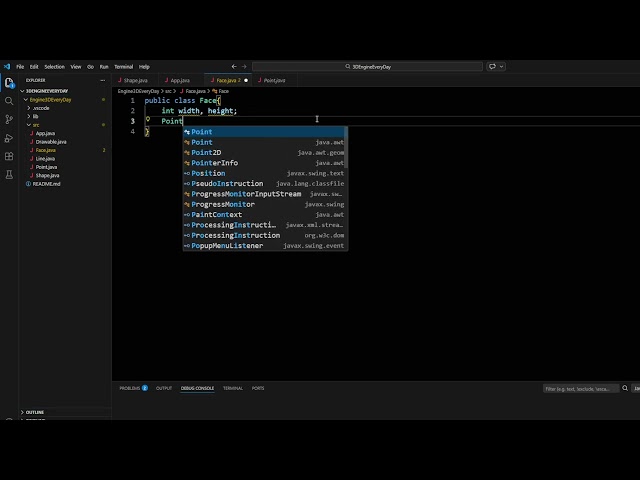Switch to the OUTPUT panel tab
Image resolution: width=640 pixels, height=480 pixels.
click(x=164, y=388)
